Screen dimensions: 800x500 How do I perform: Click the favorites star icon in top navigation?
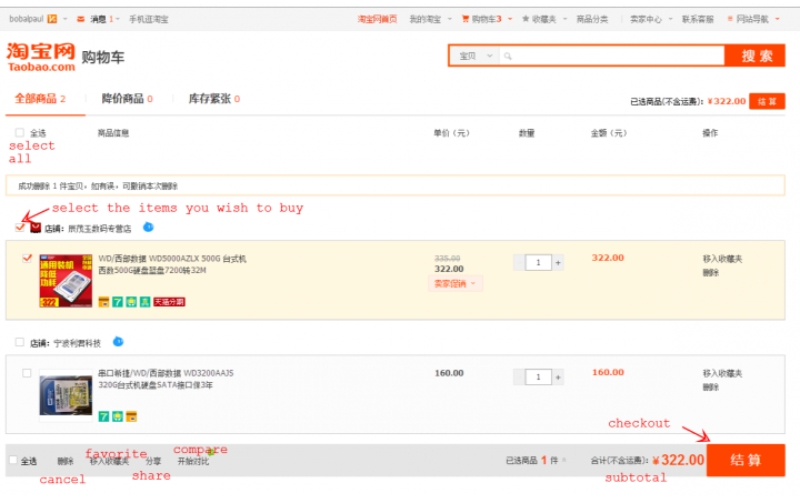[x=525, y=19]
